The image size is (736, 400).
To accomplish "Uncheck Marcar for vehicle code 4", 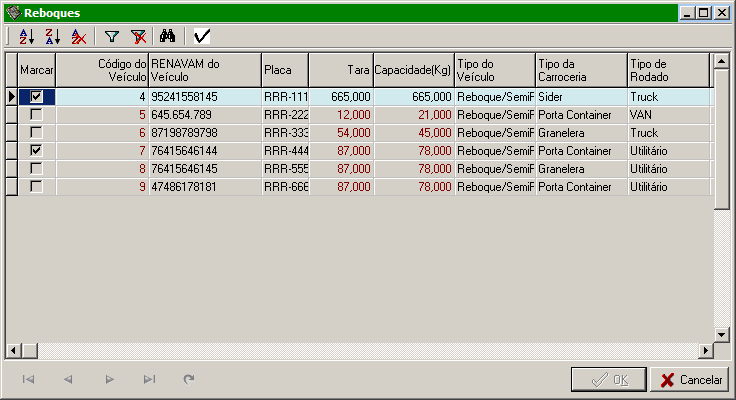I will (x=37, y=97).
